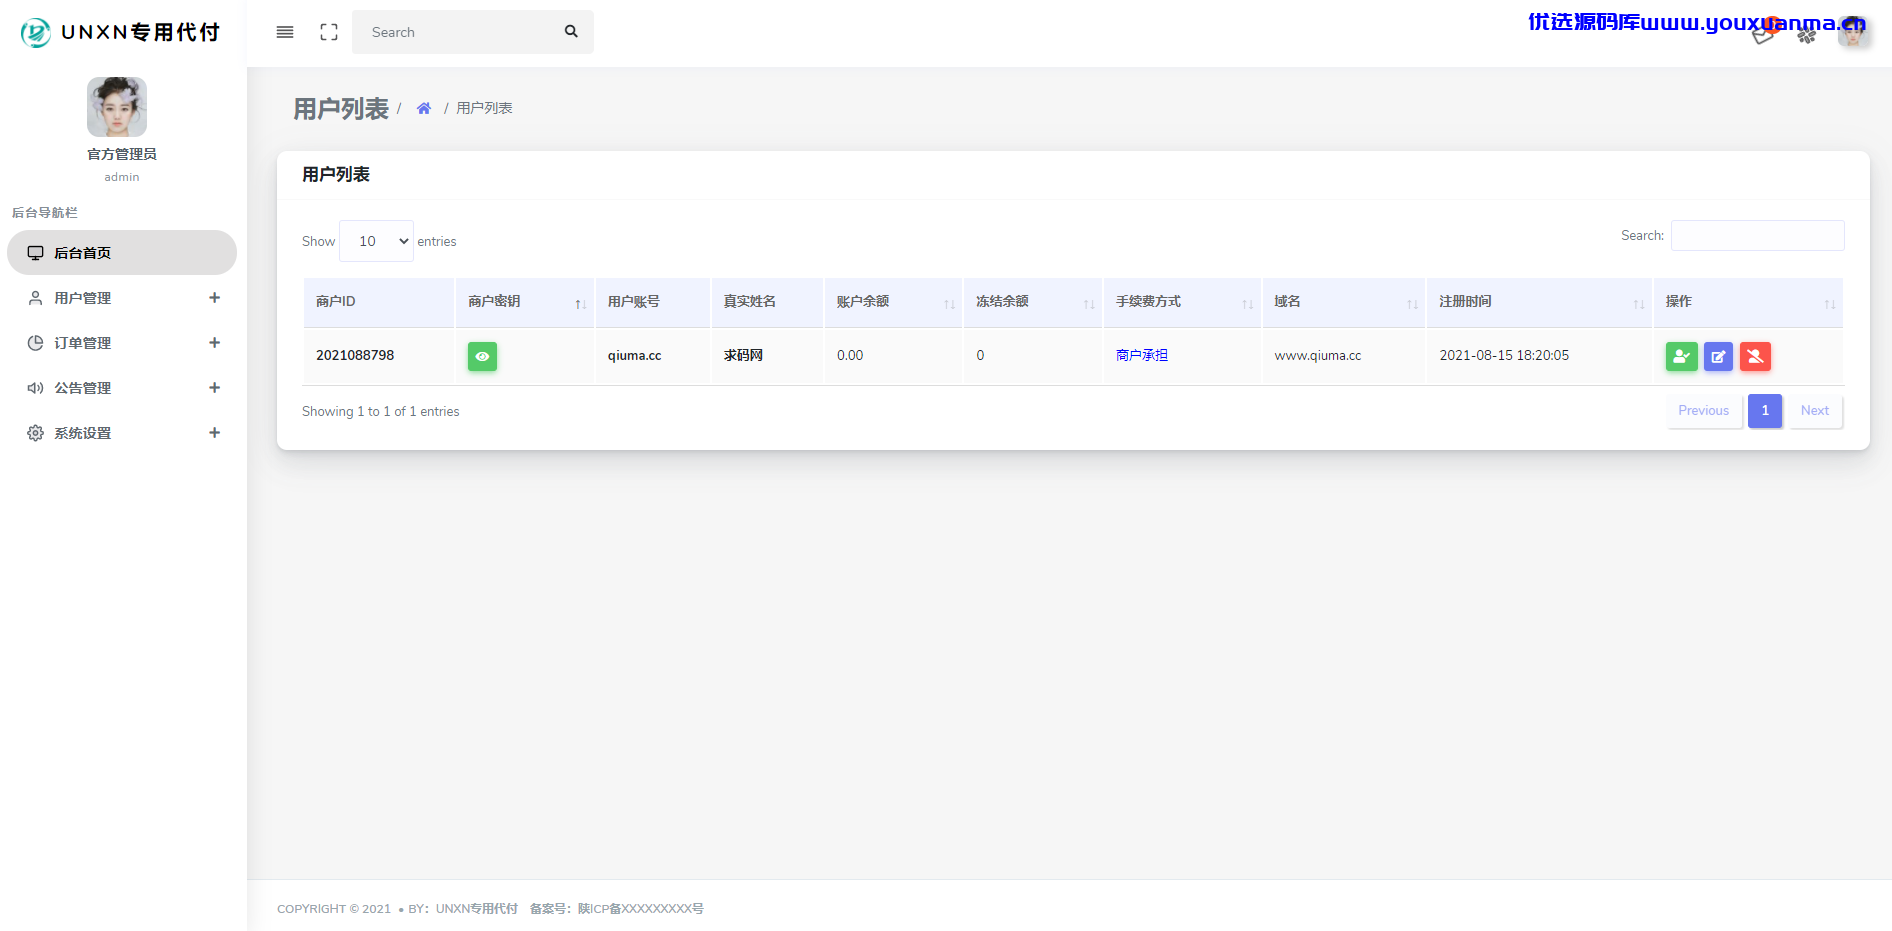Click the blue edit user icon
The height and width of the screenshot is (931, 1892).
point(1718,356)
